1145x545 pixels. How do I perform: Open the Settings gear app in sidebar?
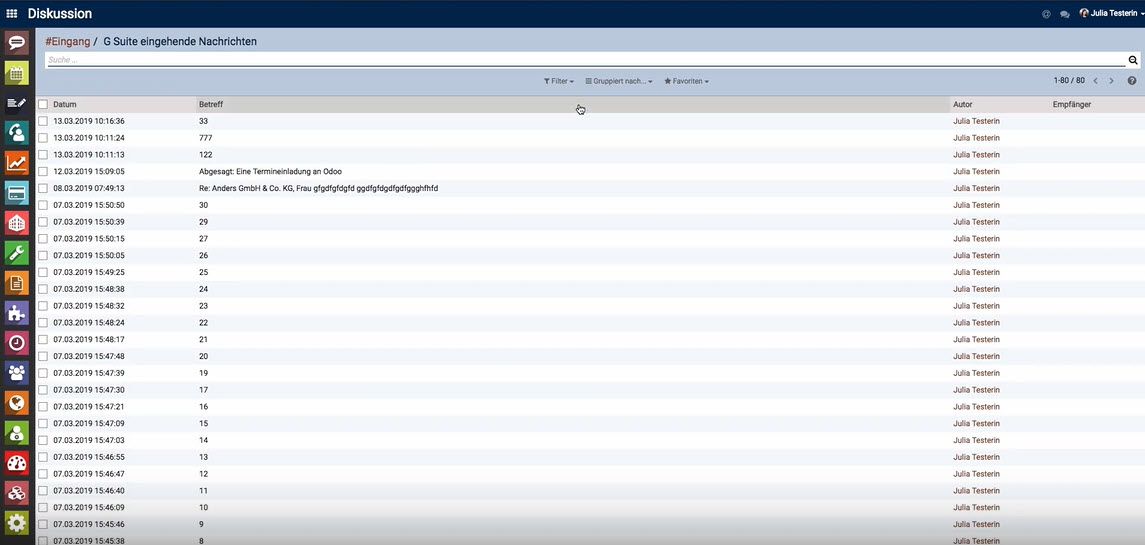click(17, 522)
